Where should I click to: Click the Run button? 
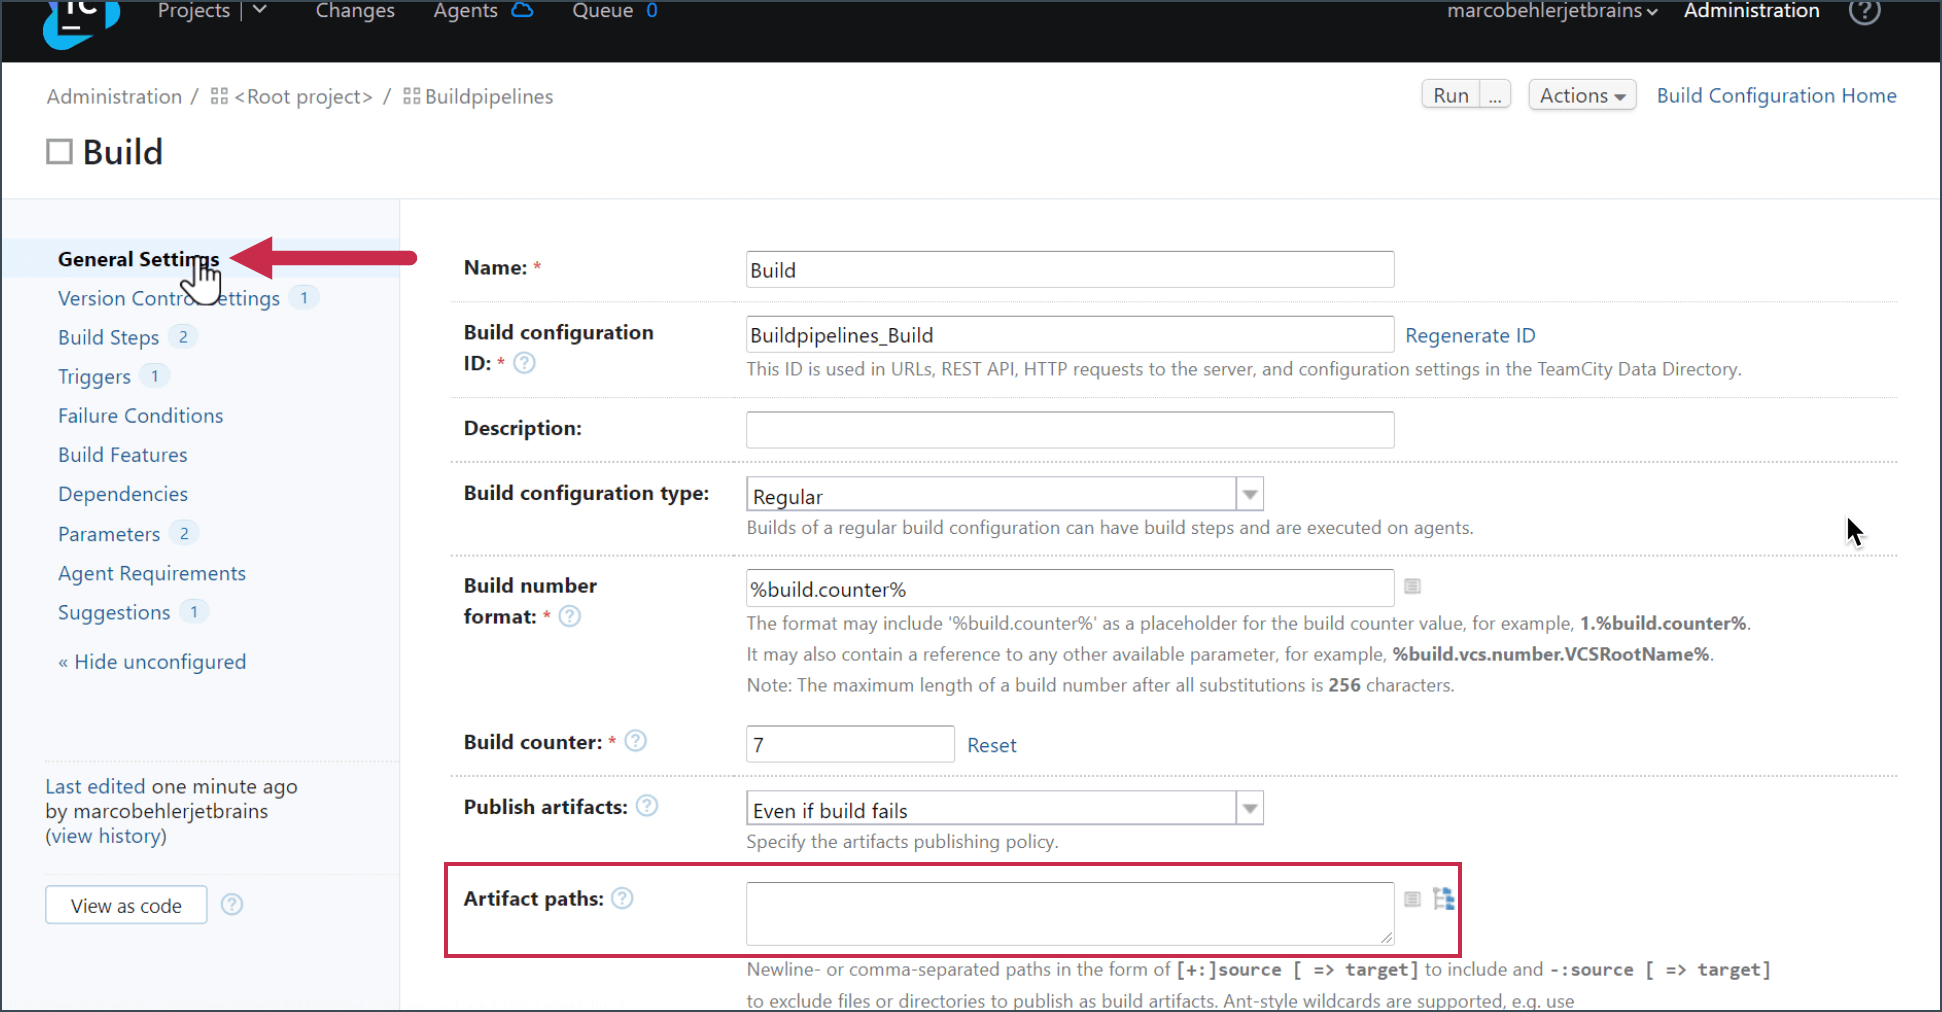1451,96
